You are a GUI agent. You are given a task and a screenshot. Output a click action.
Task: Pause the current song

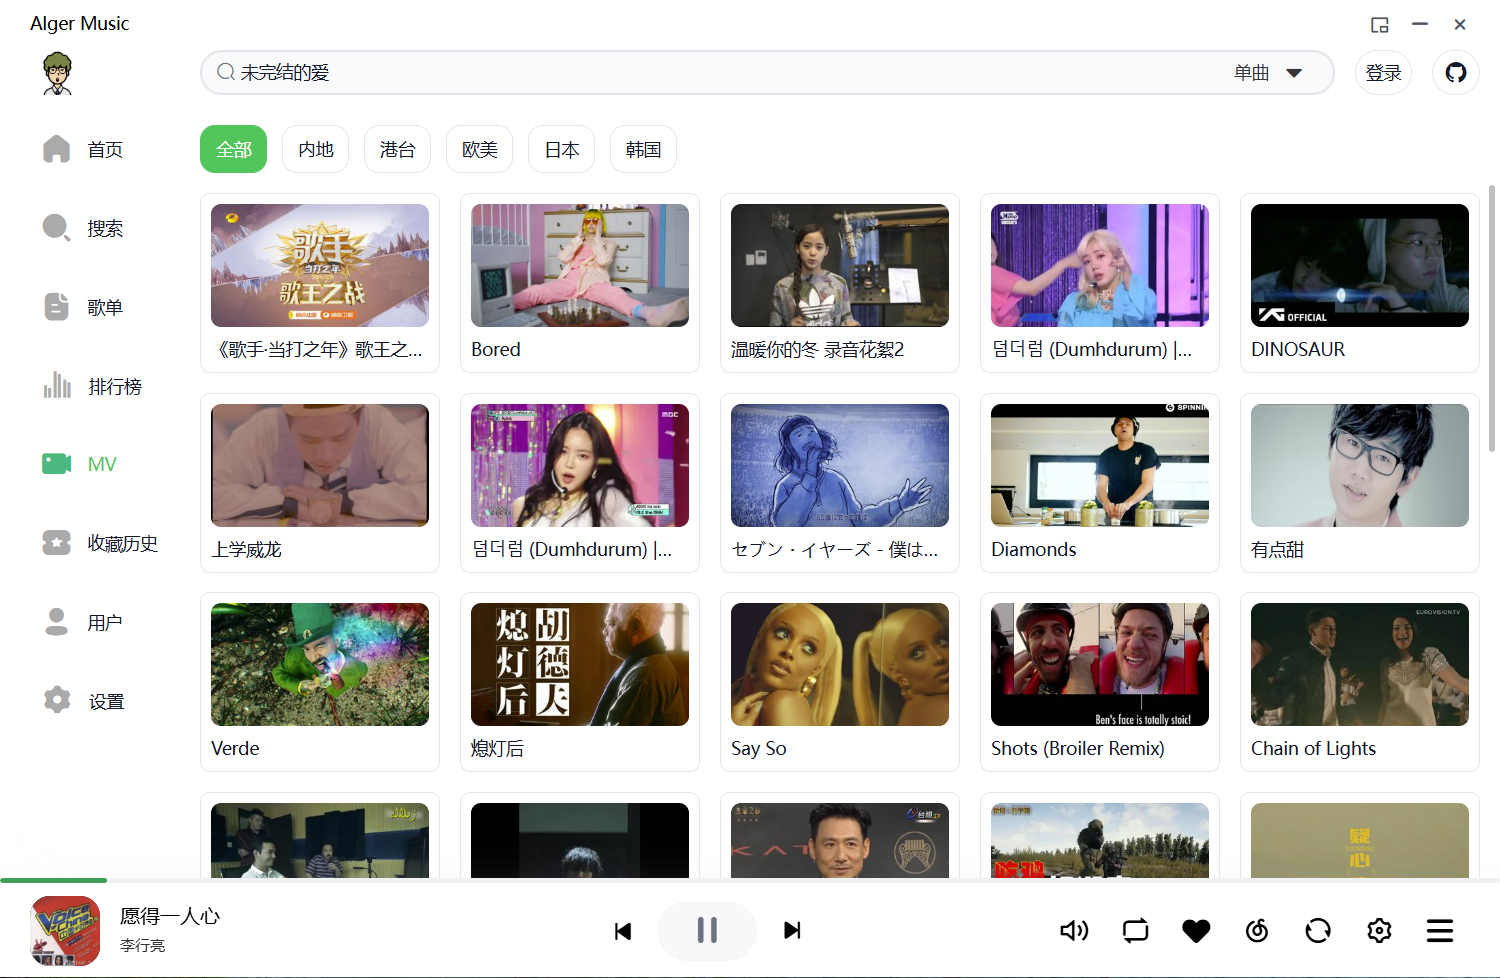[x=707, y=930]
